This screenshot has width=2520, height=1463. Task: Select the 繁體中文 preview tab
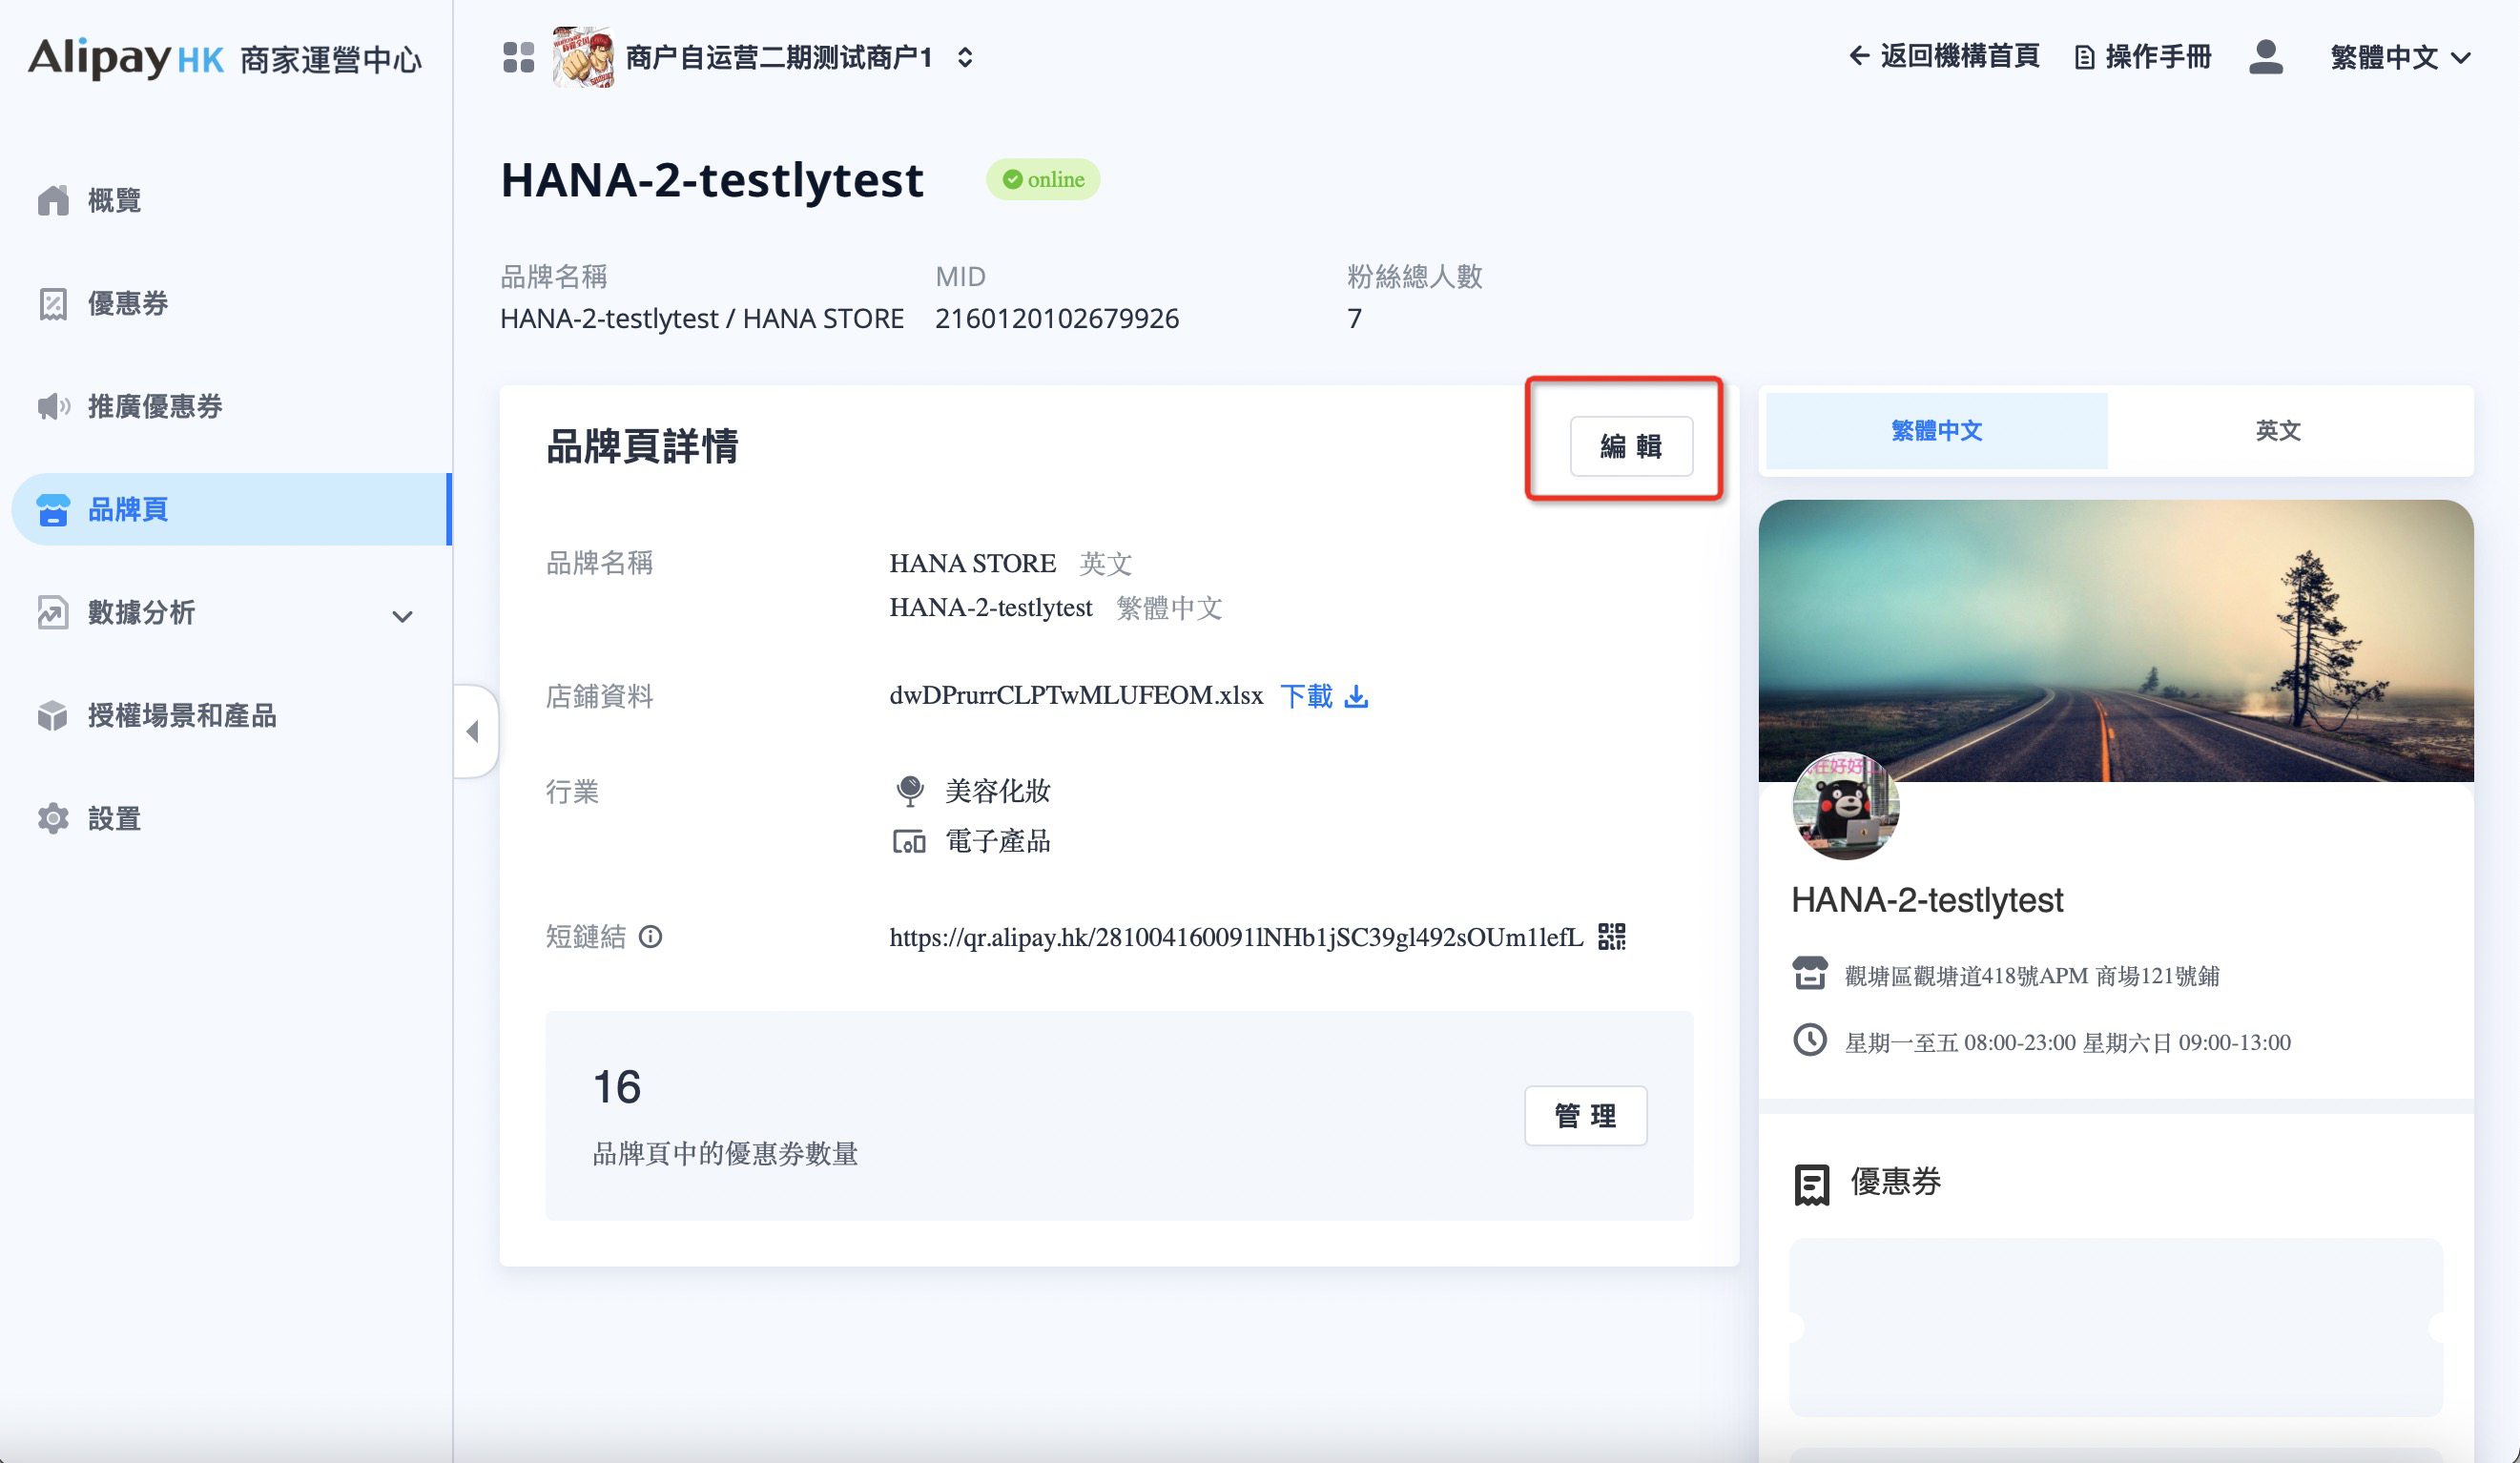tap(1936, 430)
